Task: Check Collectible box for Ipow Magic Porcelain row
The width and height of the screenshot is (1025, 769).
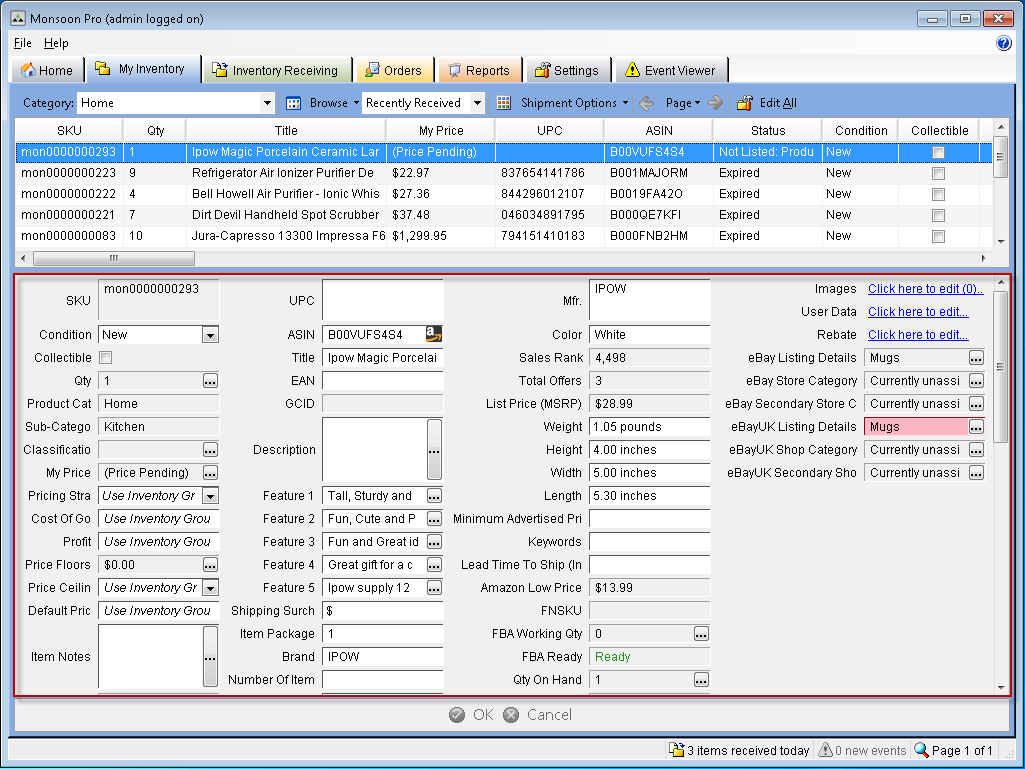Action: coord(938,152)
